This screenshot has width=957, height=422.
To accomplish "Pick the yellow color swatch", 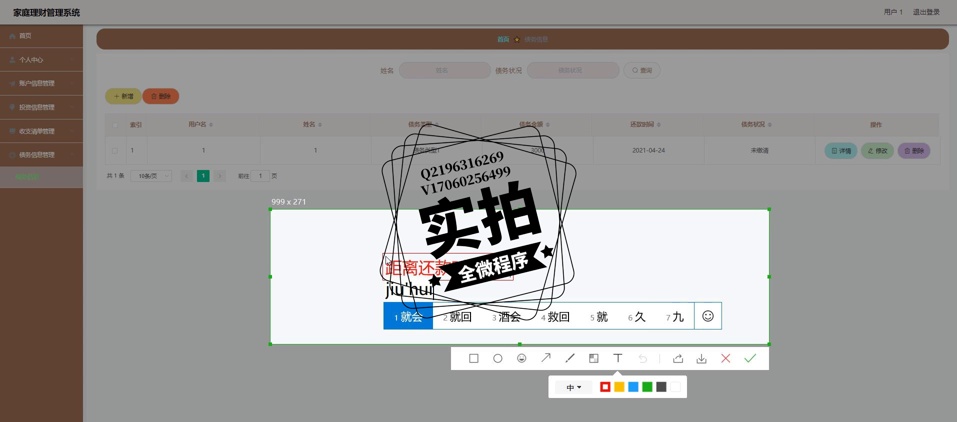I will (619, 387).
